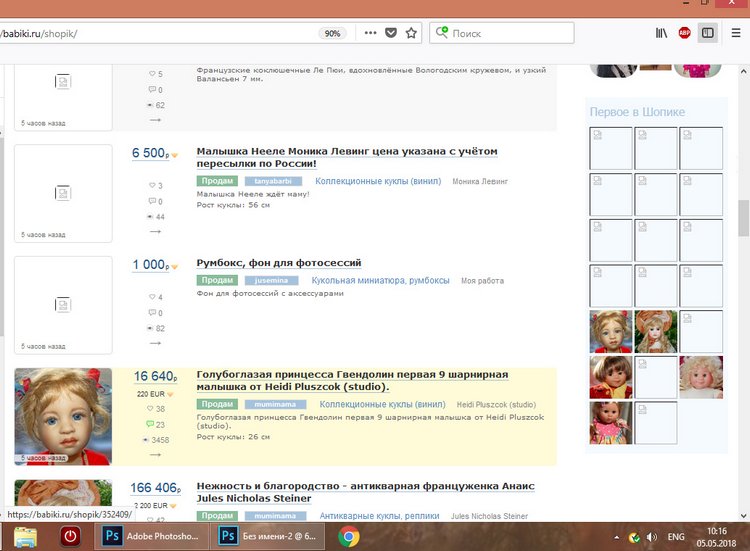Expand price dropdown arrow next to 6 500
750x551 pixels.
(x=174, y=156)
